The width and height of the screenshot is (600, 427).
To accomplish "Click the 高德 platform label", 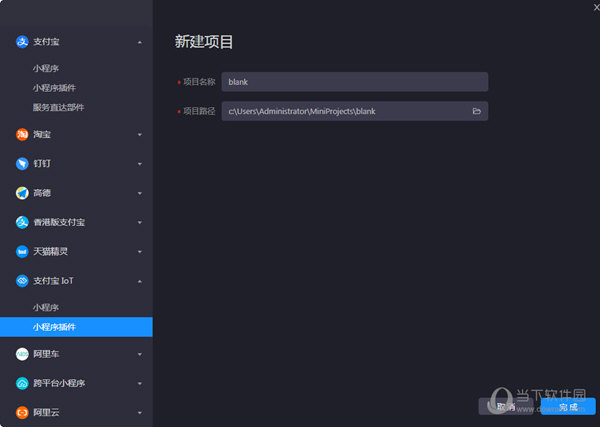I will tap(42, 193).
